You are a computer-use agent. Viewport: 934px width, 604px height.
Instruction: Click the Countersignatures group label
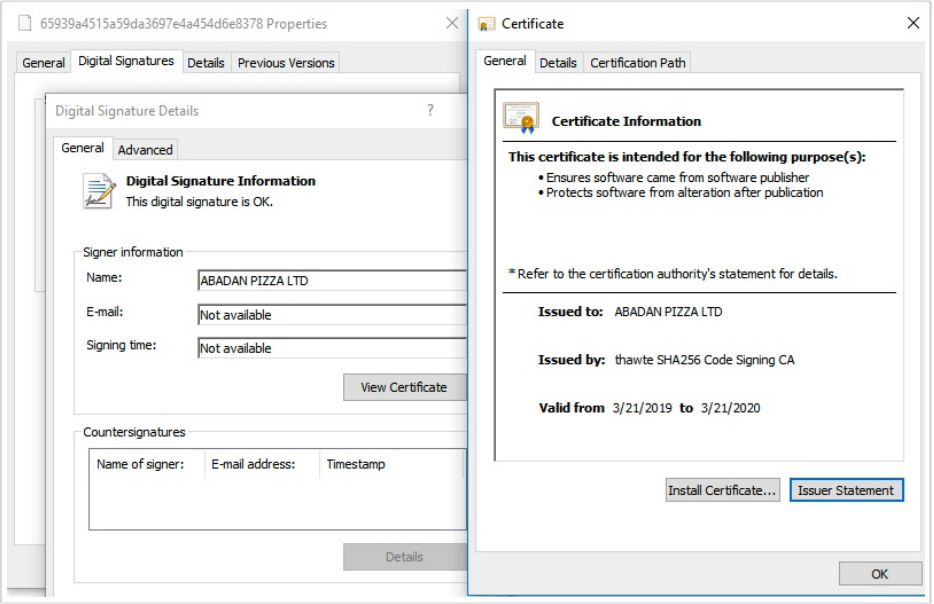134,432
